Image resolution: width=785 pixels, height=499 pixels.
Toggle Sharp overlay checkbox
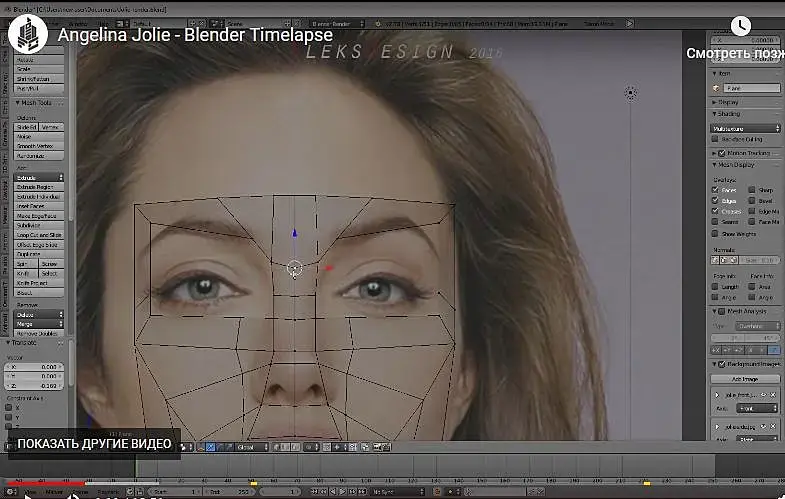[751, 190]
